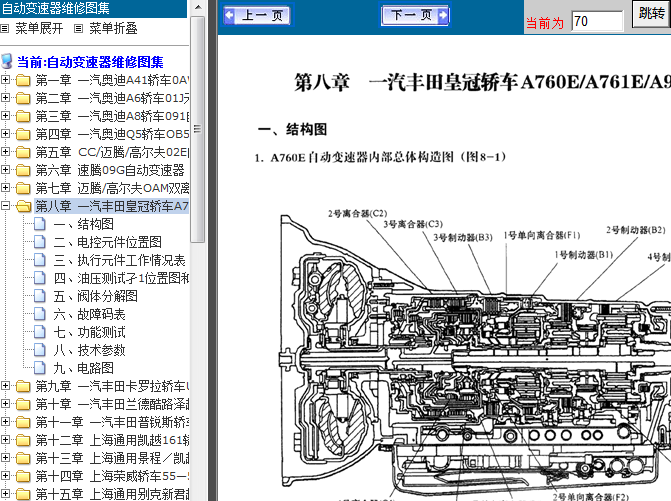This screenshot has height=501, width=671.
Task: Click folder icon of 第六章
Action: (x=23, y=170)
